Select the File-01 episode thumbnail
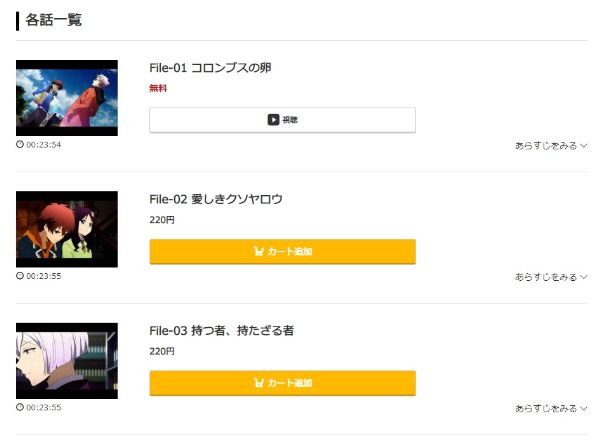Viewport: 600px width, 441px height. [x=67, y=98]
